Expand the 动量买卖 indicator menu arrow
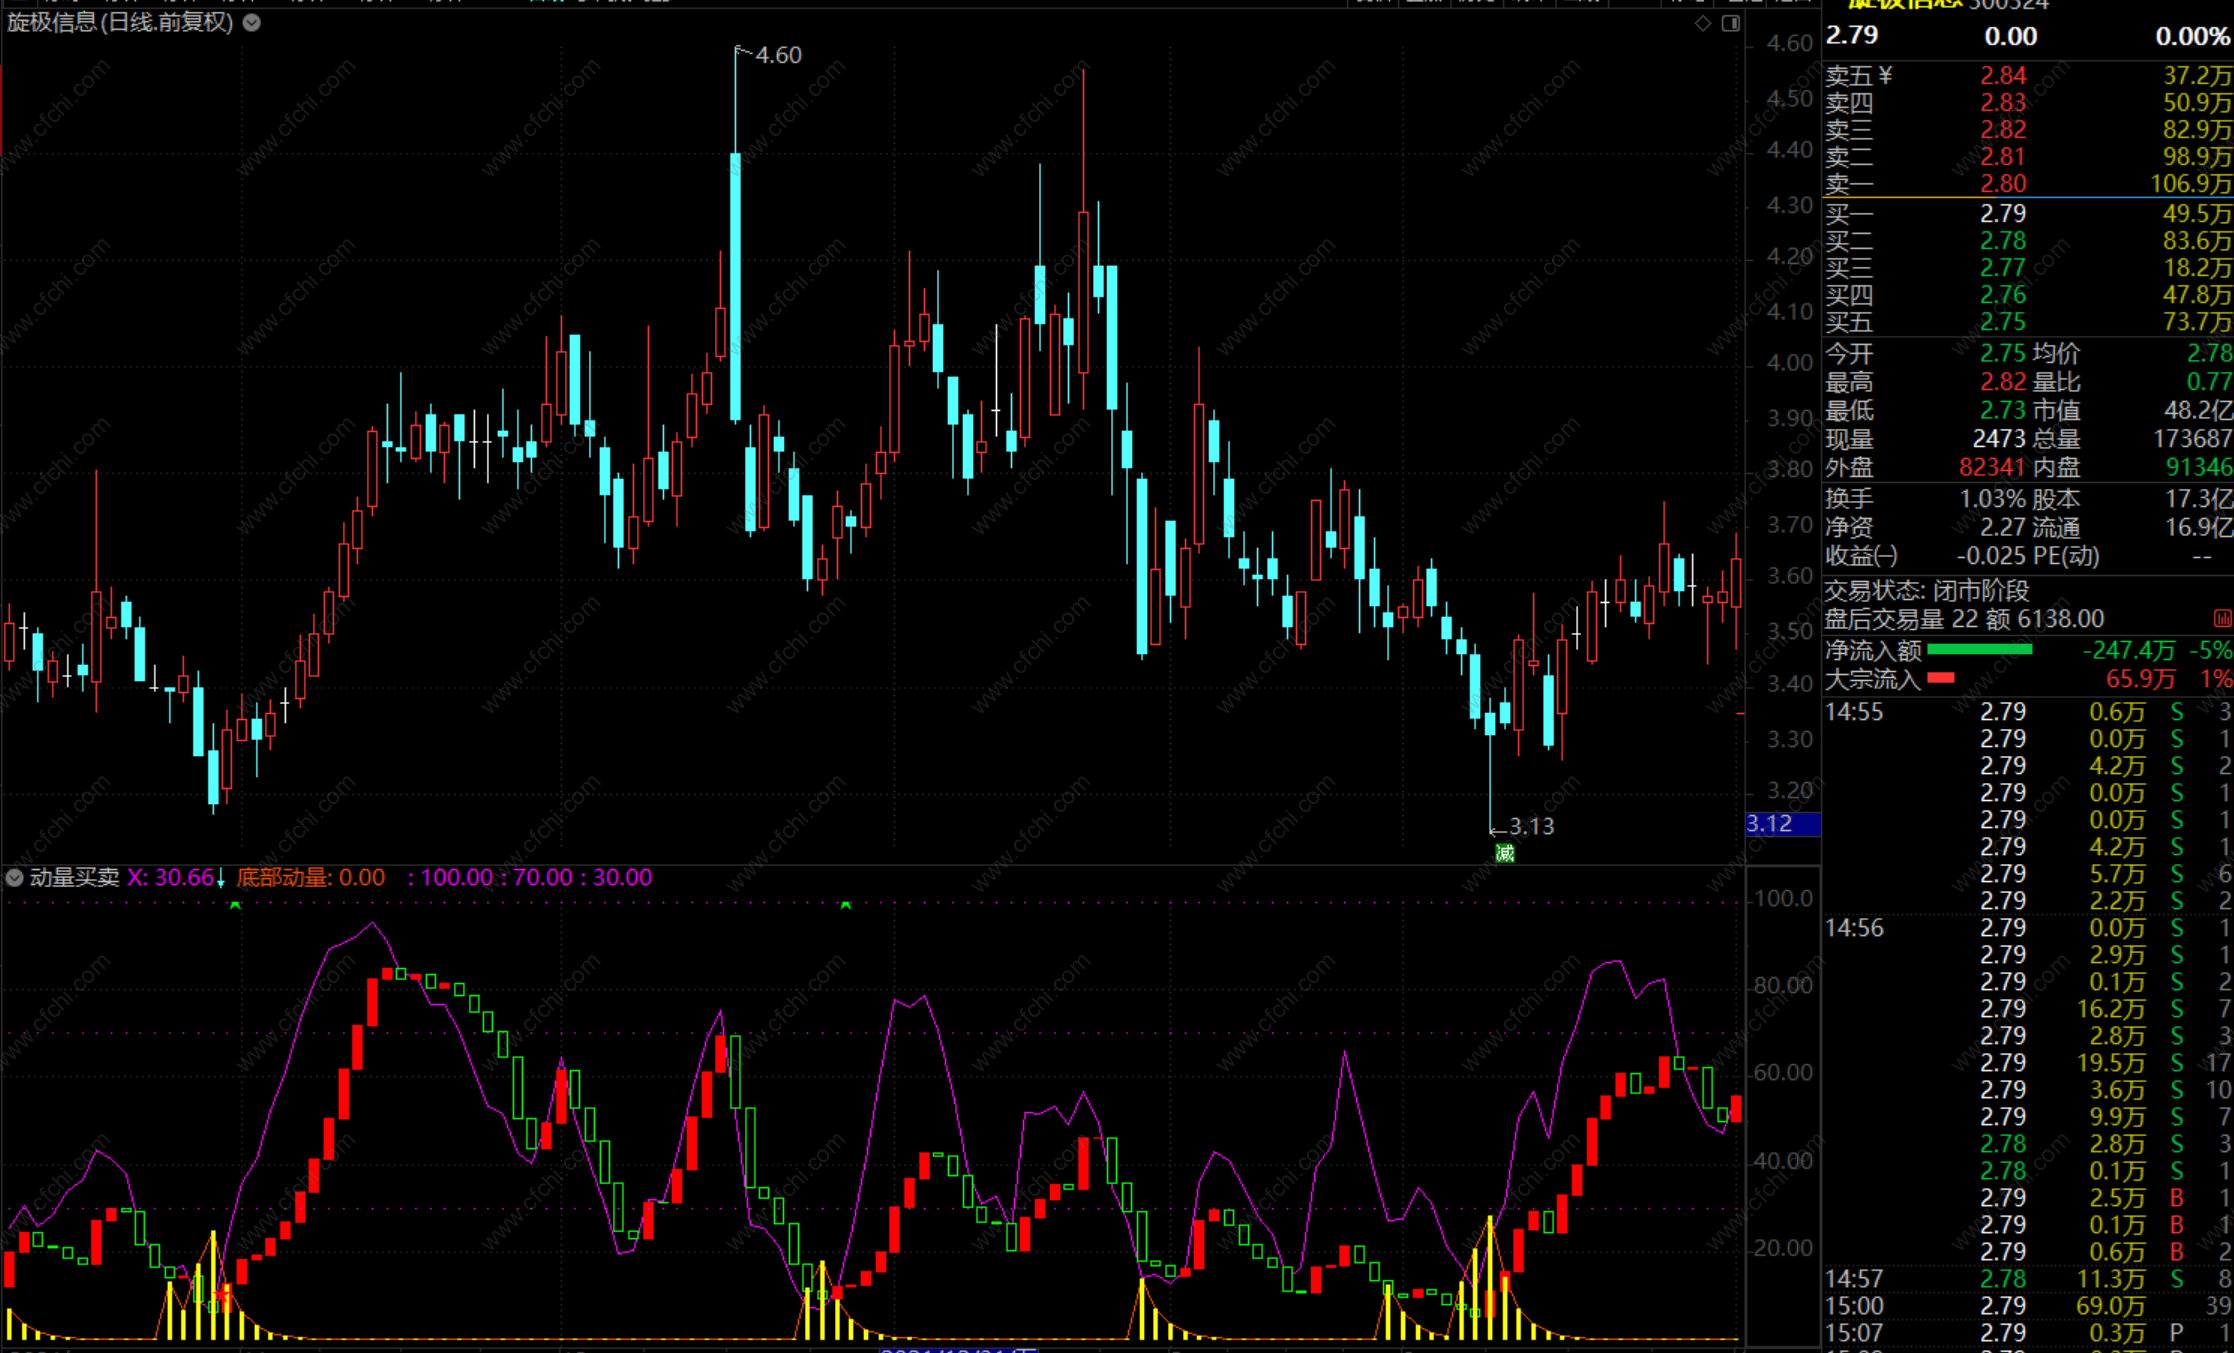 tap(14, 878)
